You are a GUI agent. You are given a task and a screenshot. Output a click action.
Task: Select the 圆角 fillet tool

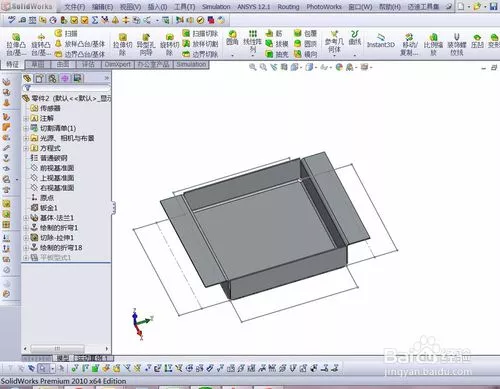232,38
